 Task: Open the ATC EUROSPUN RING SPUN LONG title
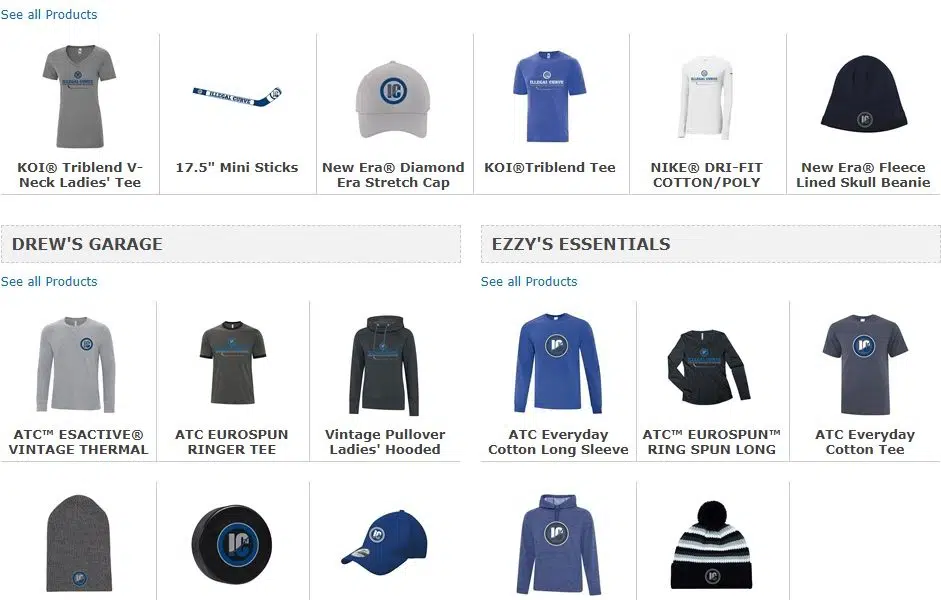tap(712, 442)
